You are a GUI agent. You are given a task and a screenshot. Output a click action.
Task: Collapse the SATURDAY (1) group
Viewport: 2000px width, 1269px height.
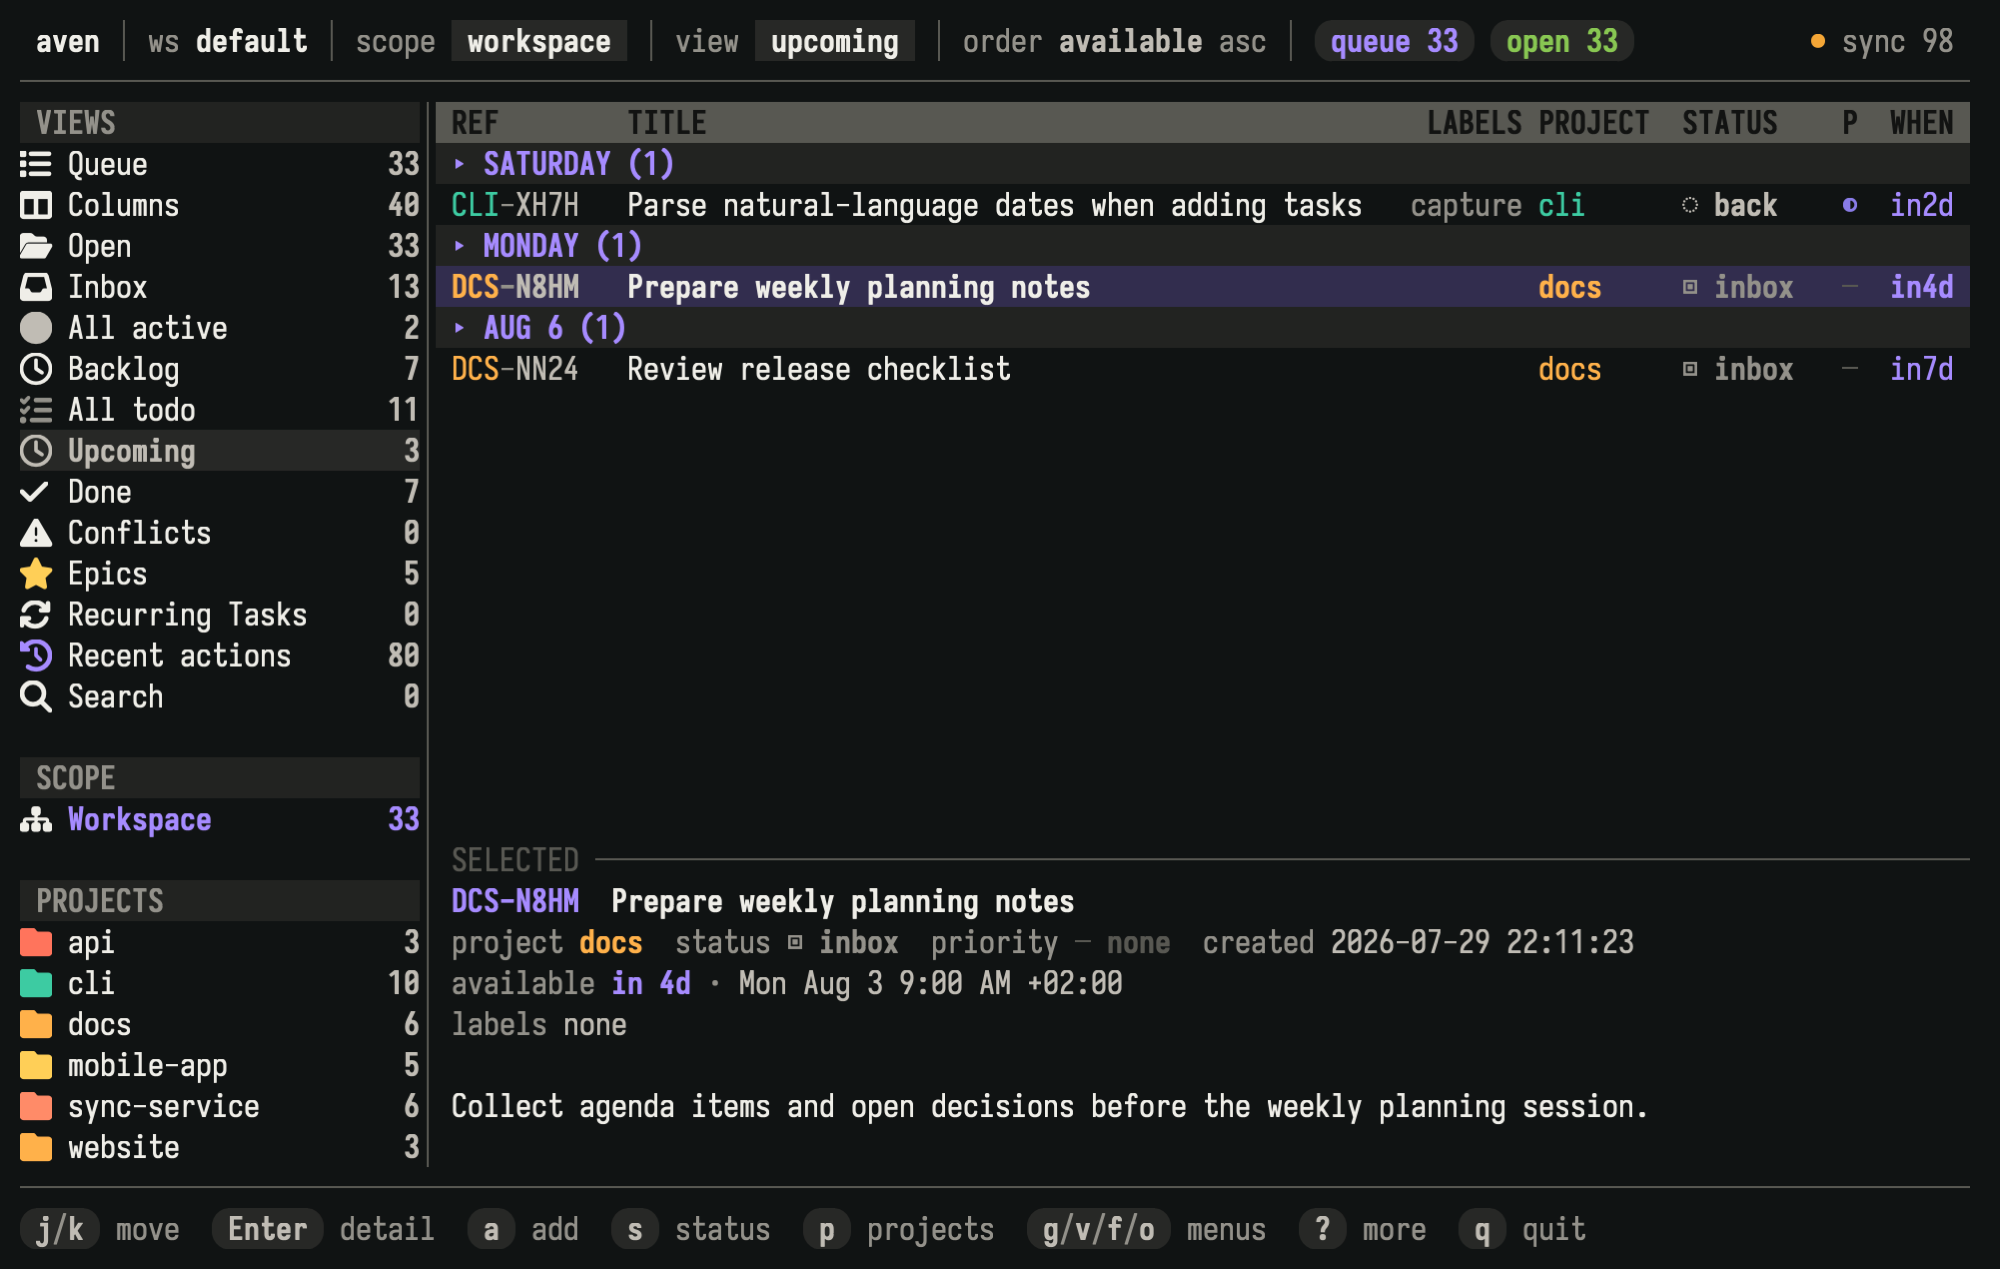coord(459,163)
